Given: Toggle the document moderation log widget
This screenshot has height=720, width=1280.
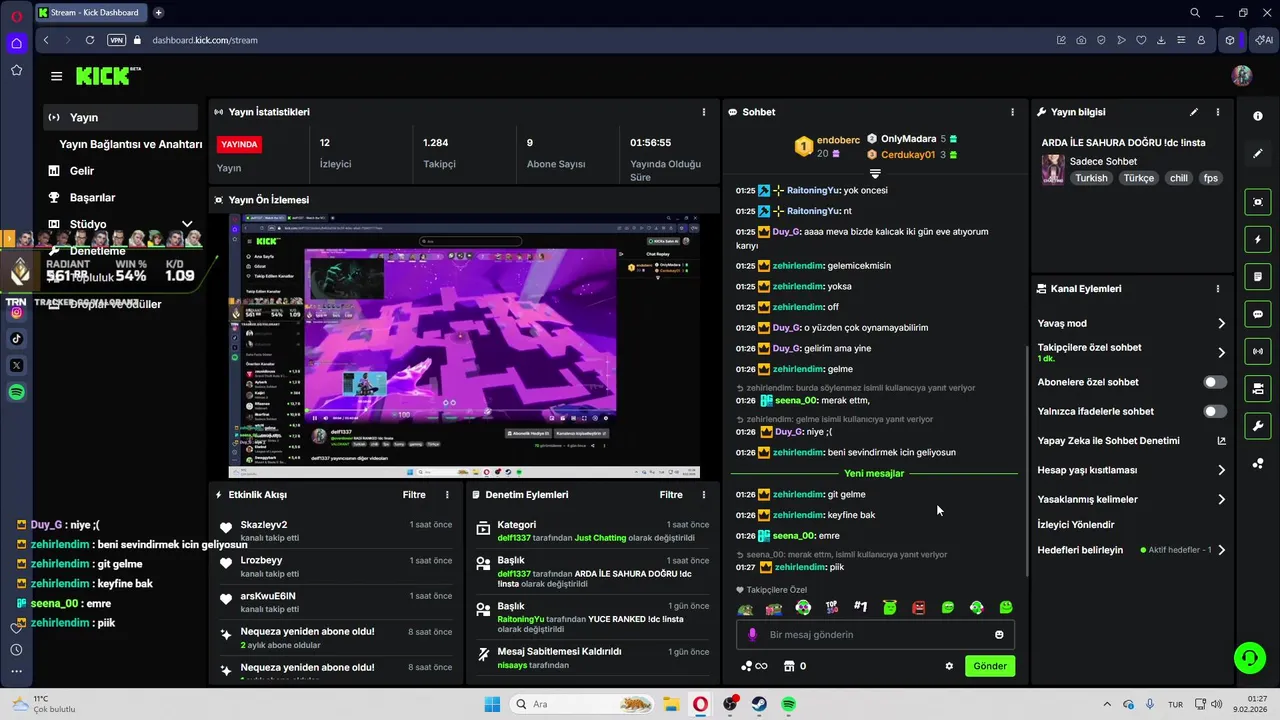Looking at the screenshot, I should 1258,277.
